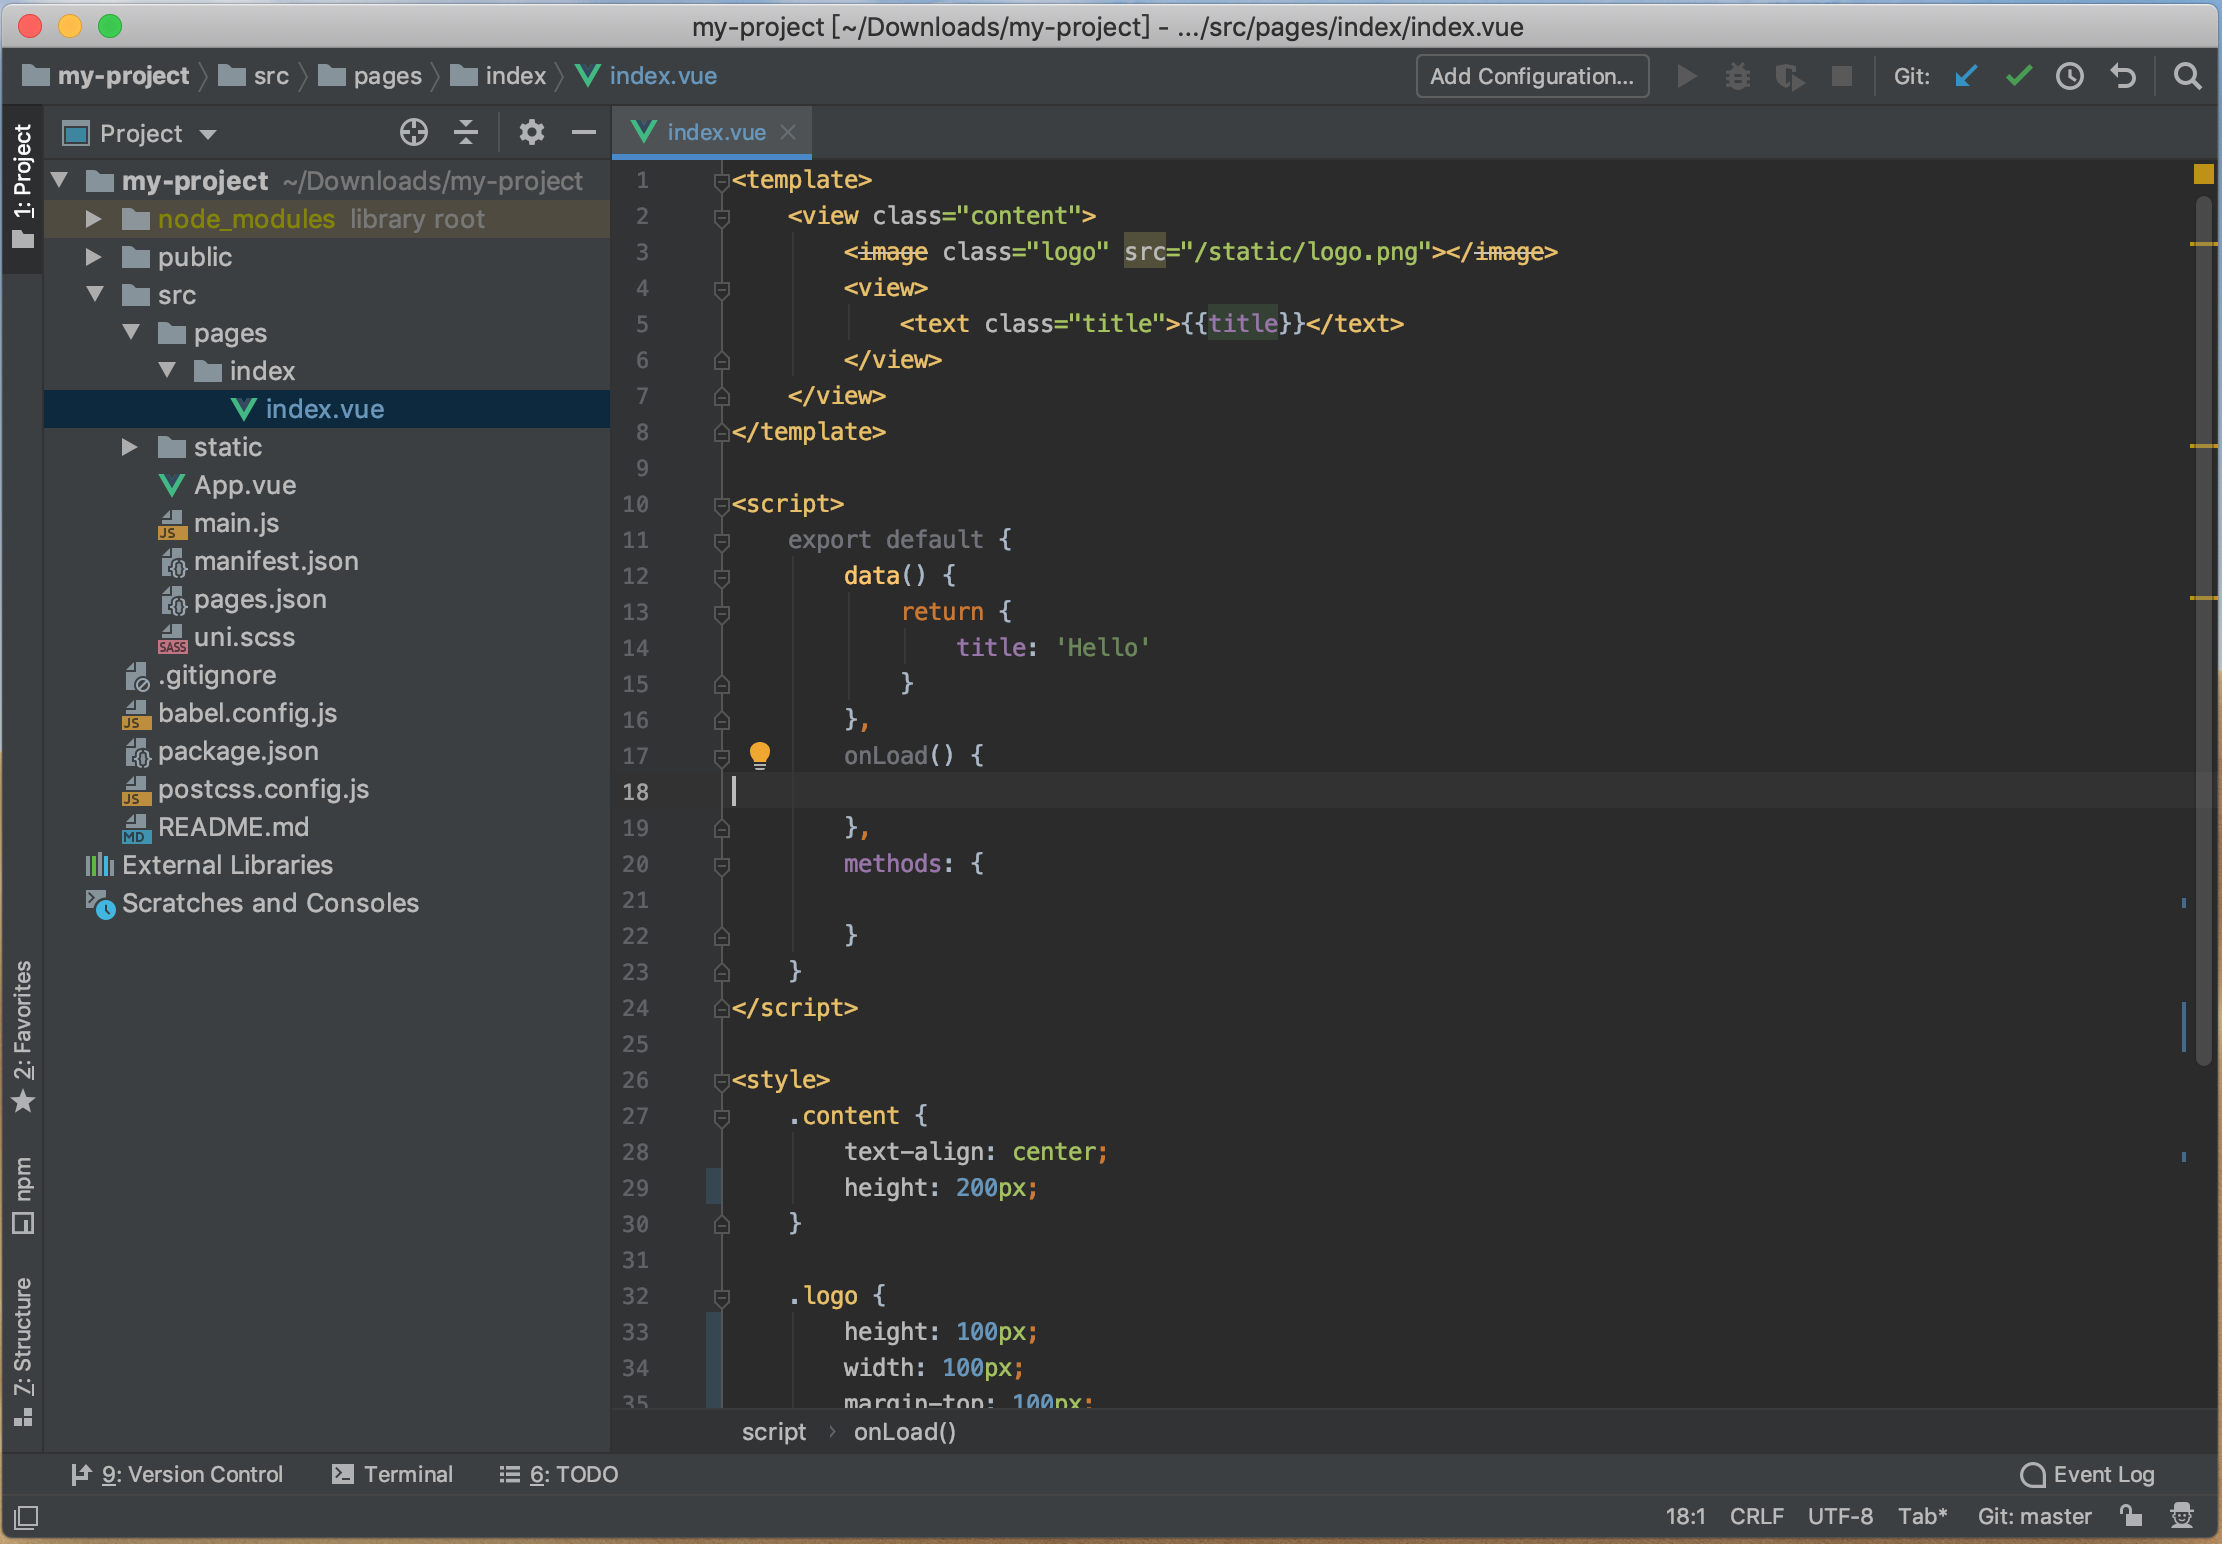Click the Add Configuration button
The height and width of the screenshot is (1544, 2222).
click(x=1532, y=76)
